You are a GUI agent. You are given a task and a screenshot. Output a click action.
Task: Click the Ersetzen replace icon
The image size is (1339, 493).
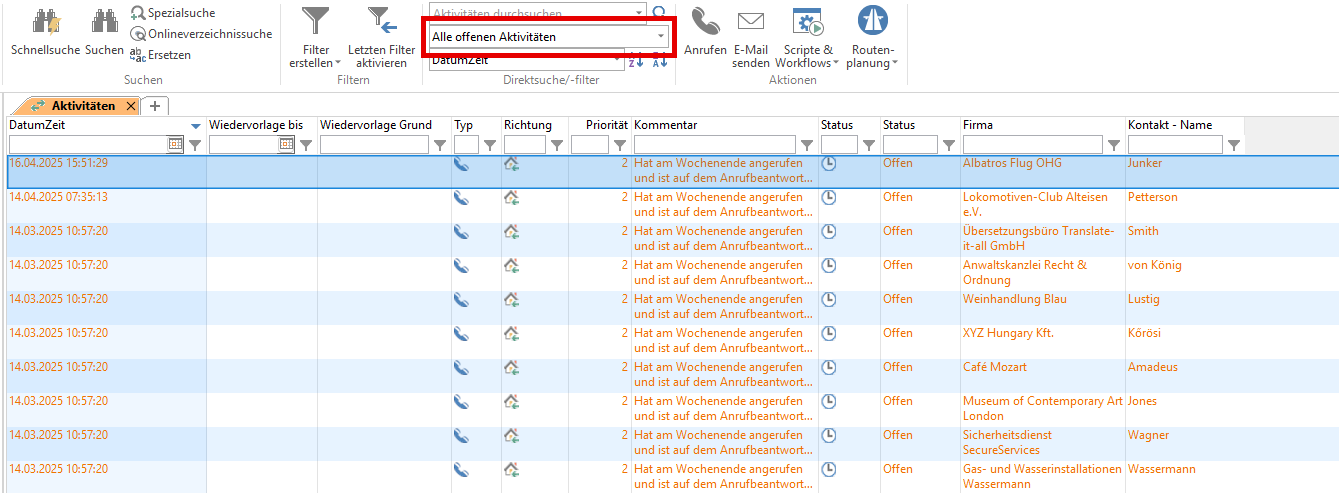[138, 55]
